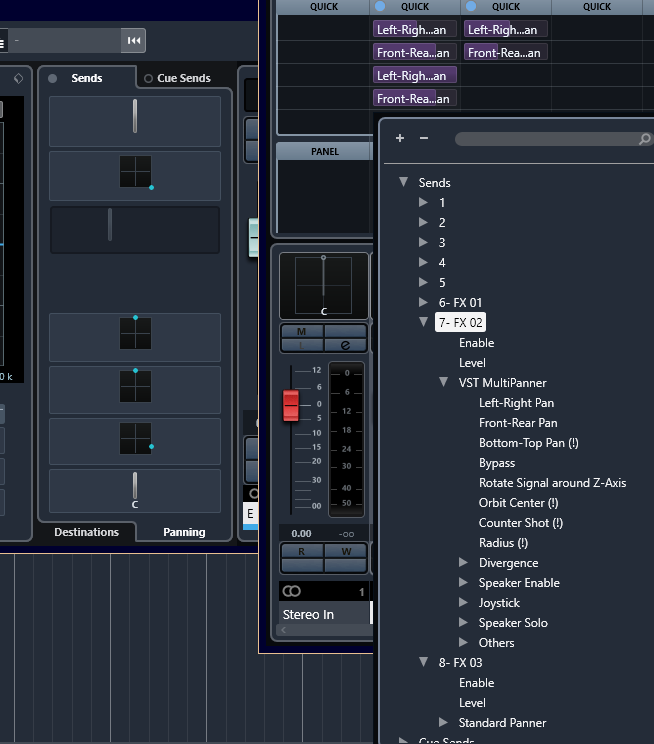Enable Read automation on Stereo In
Image resolution: width=654 pixels, height=744 pixels.
(302, 551)
